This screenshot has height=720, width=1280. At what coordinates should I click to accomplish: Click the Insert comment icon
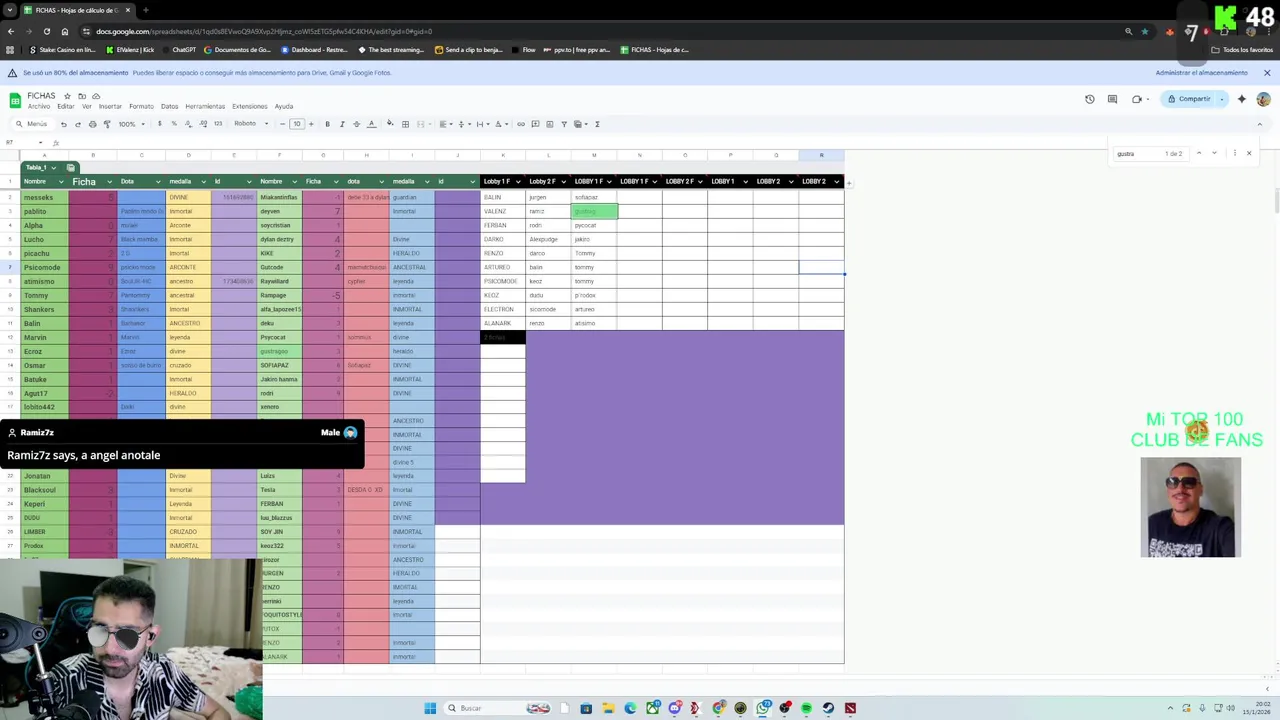[535, 124]
